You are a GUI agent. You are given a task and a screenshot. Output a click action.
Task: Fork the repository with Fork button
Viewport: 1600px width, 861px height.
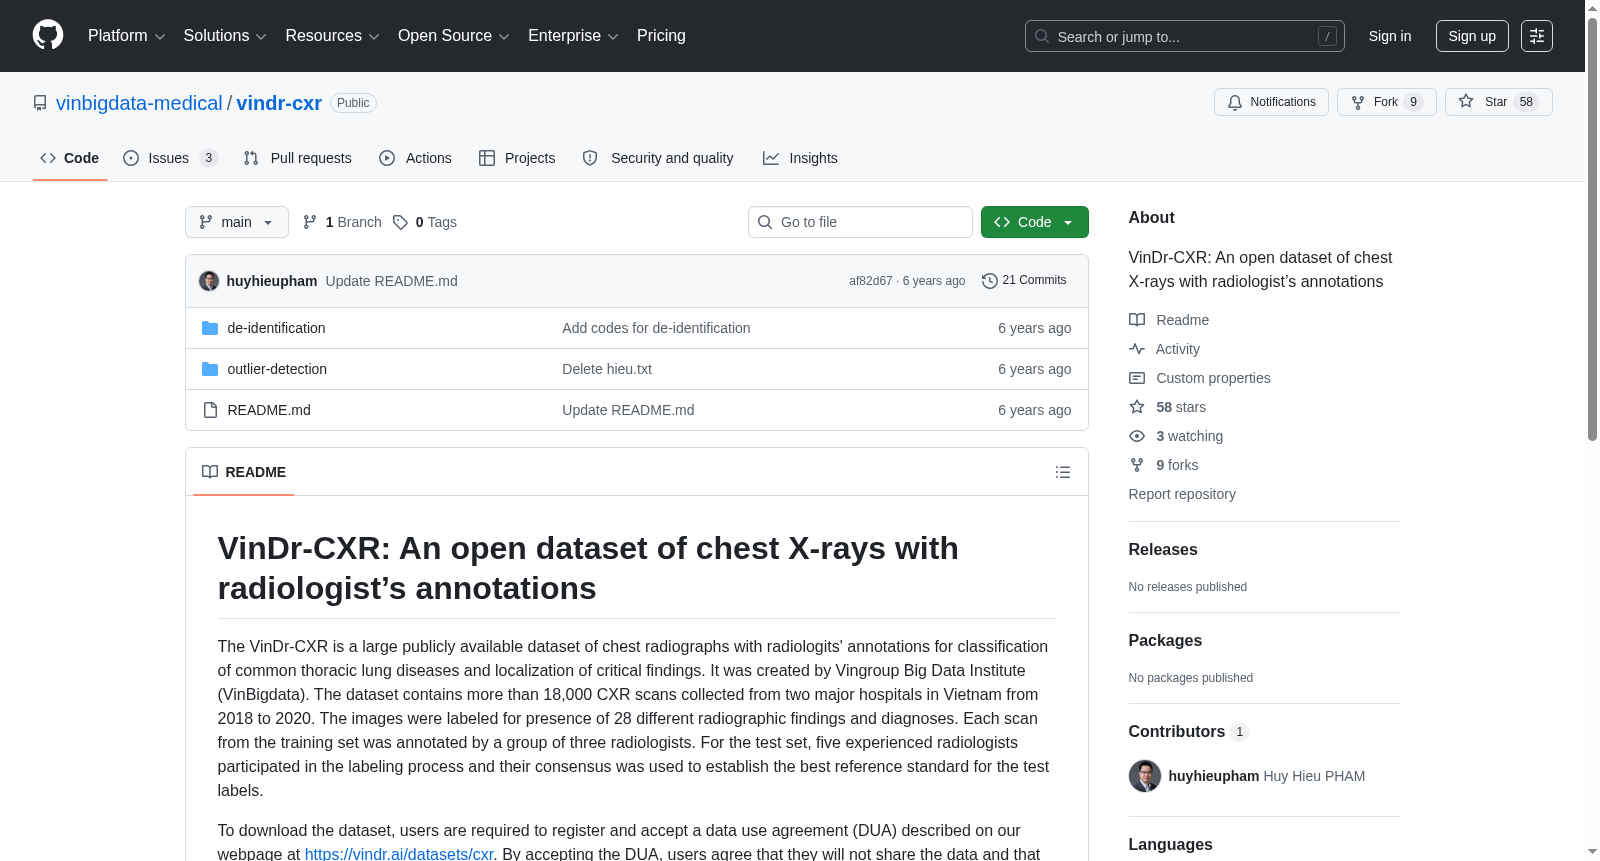click(x=1387, y=102)
